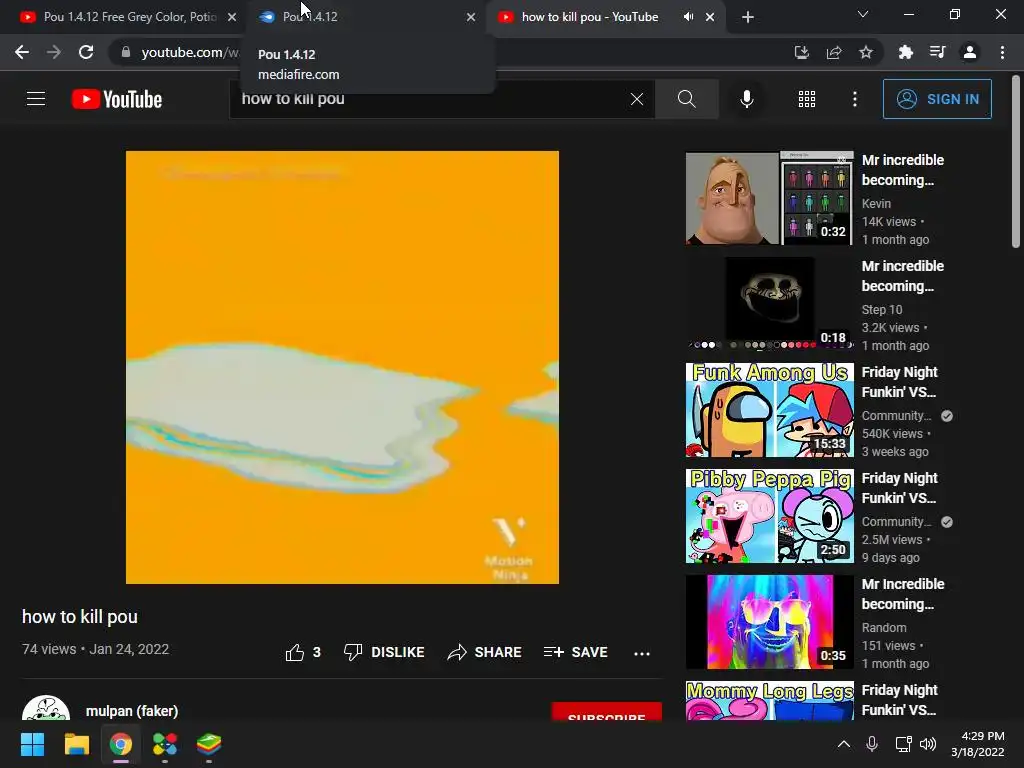
Task: Share this page icon in address bar
Action: click(x=834, y=52)
